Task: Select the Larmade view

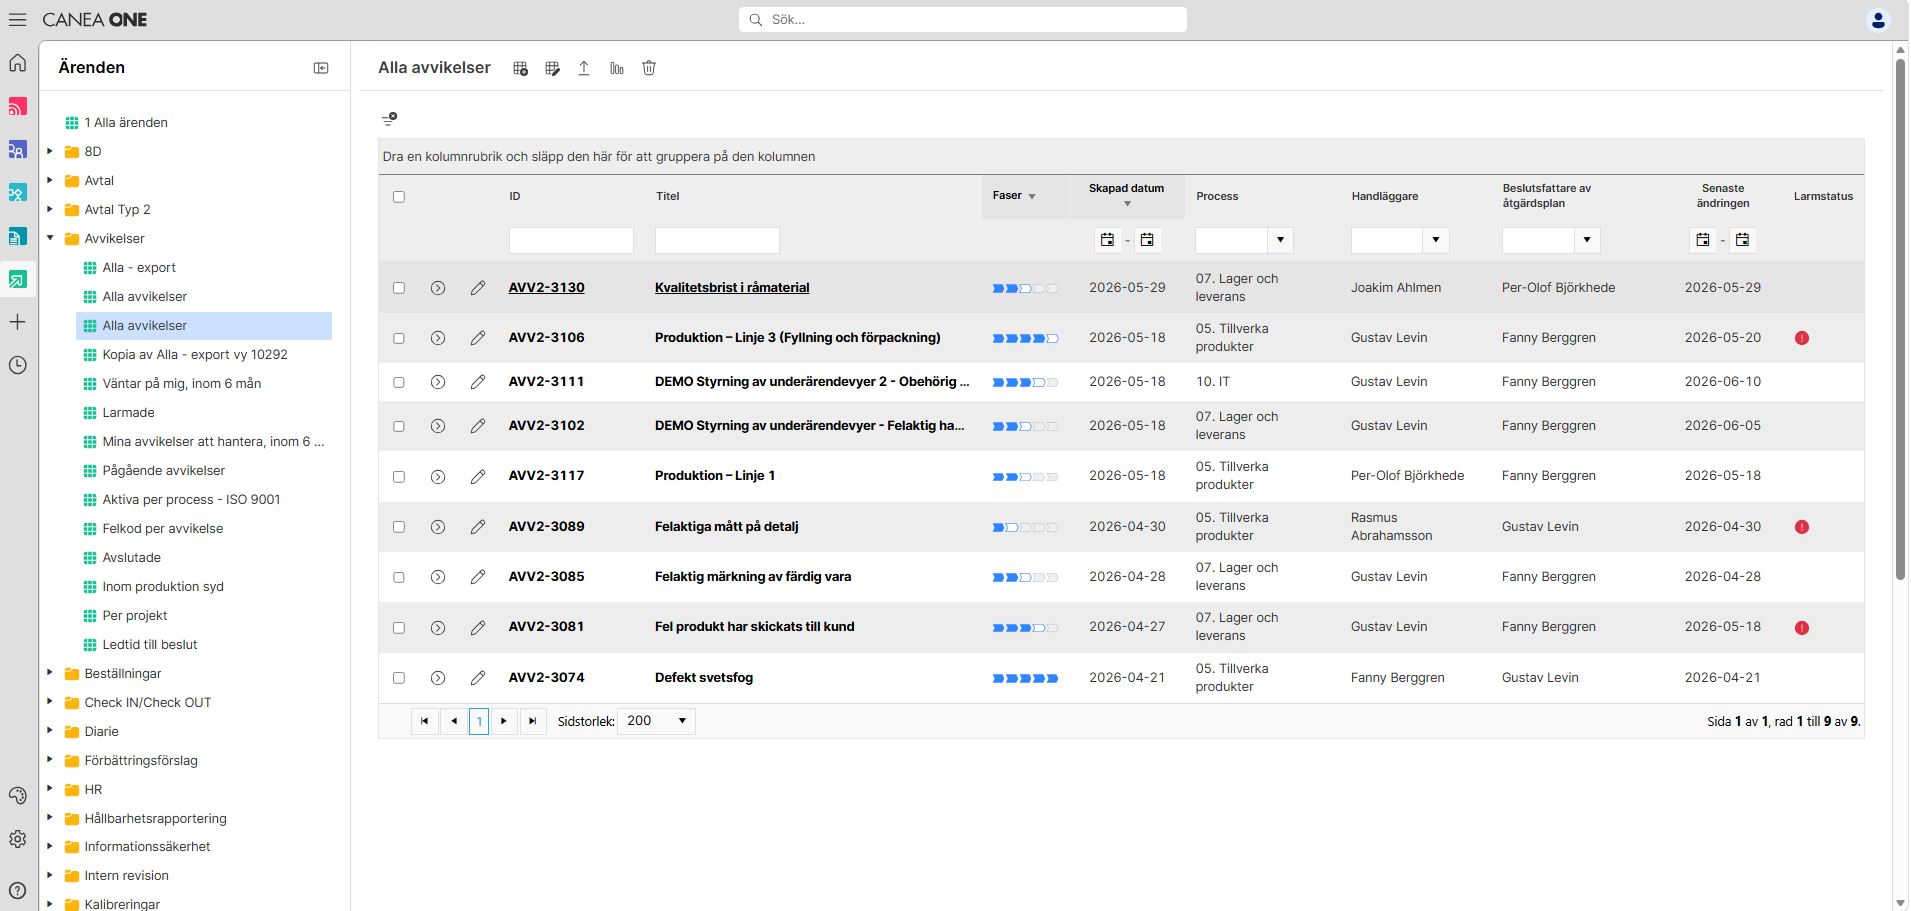Action: (129, 412)
